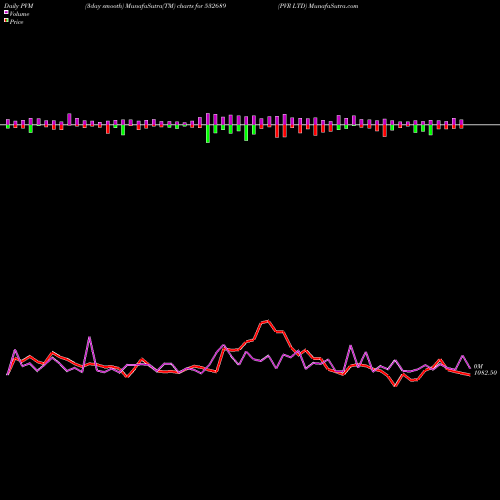
Task: Click the green-red Price legend swatch
Action: [6, 21]
